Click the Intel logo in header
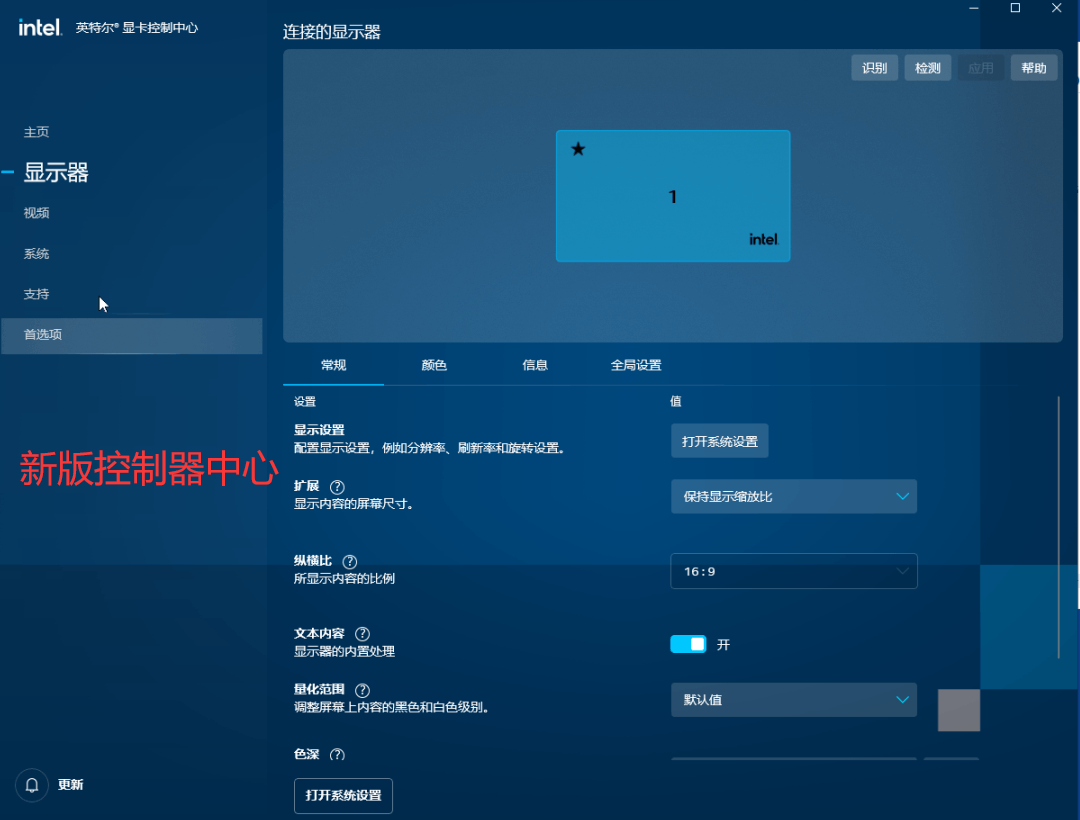This screenshot has height=820, width=1080. [40, 28]
